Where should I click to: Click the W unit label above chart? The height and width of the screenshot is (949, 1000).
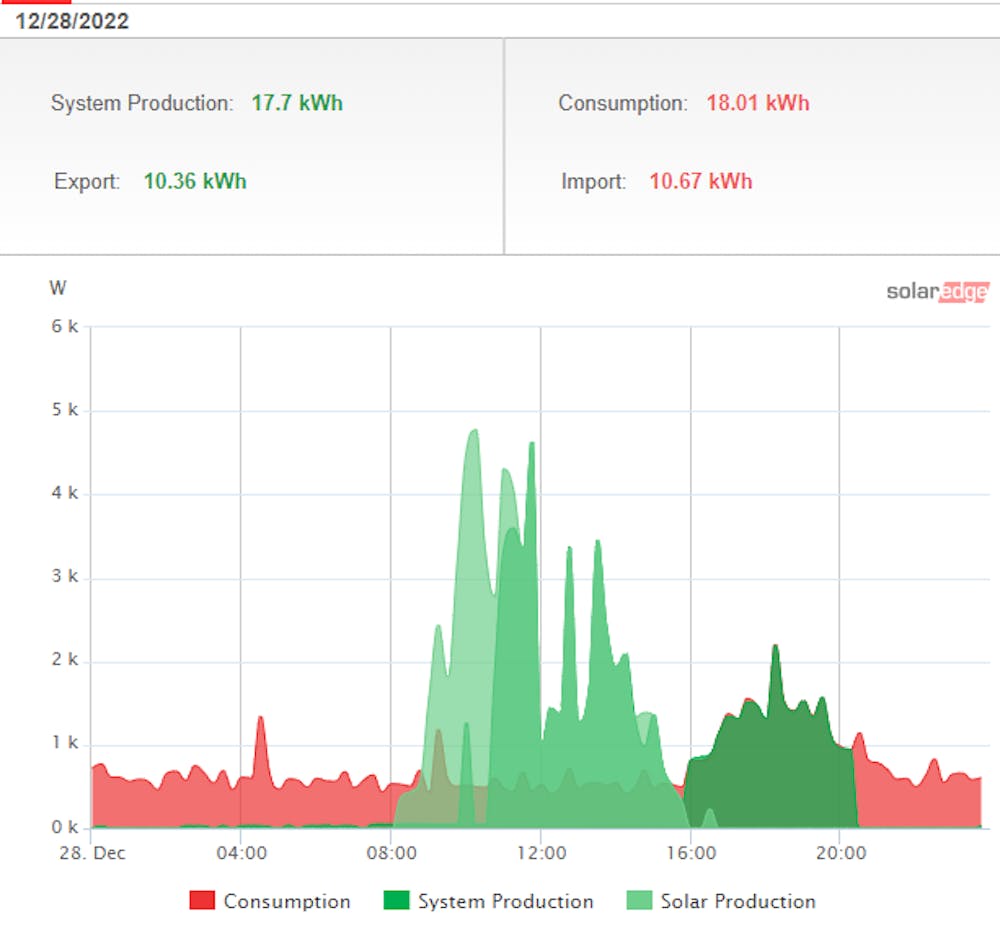click(57, 288)
